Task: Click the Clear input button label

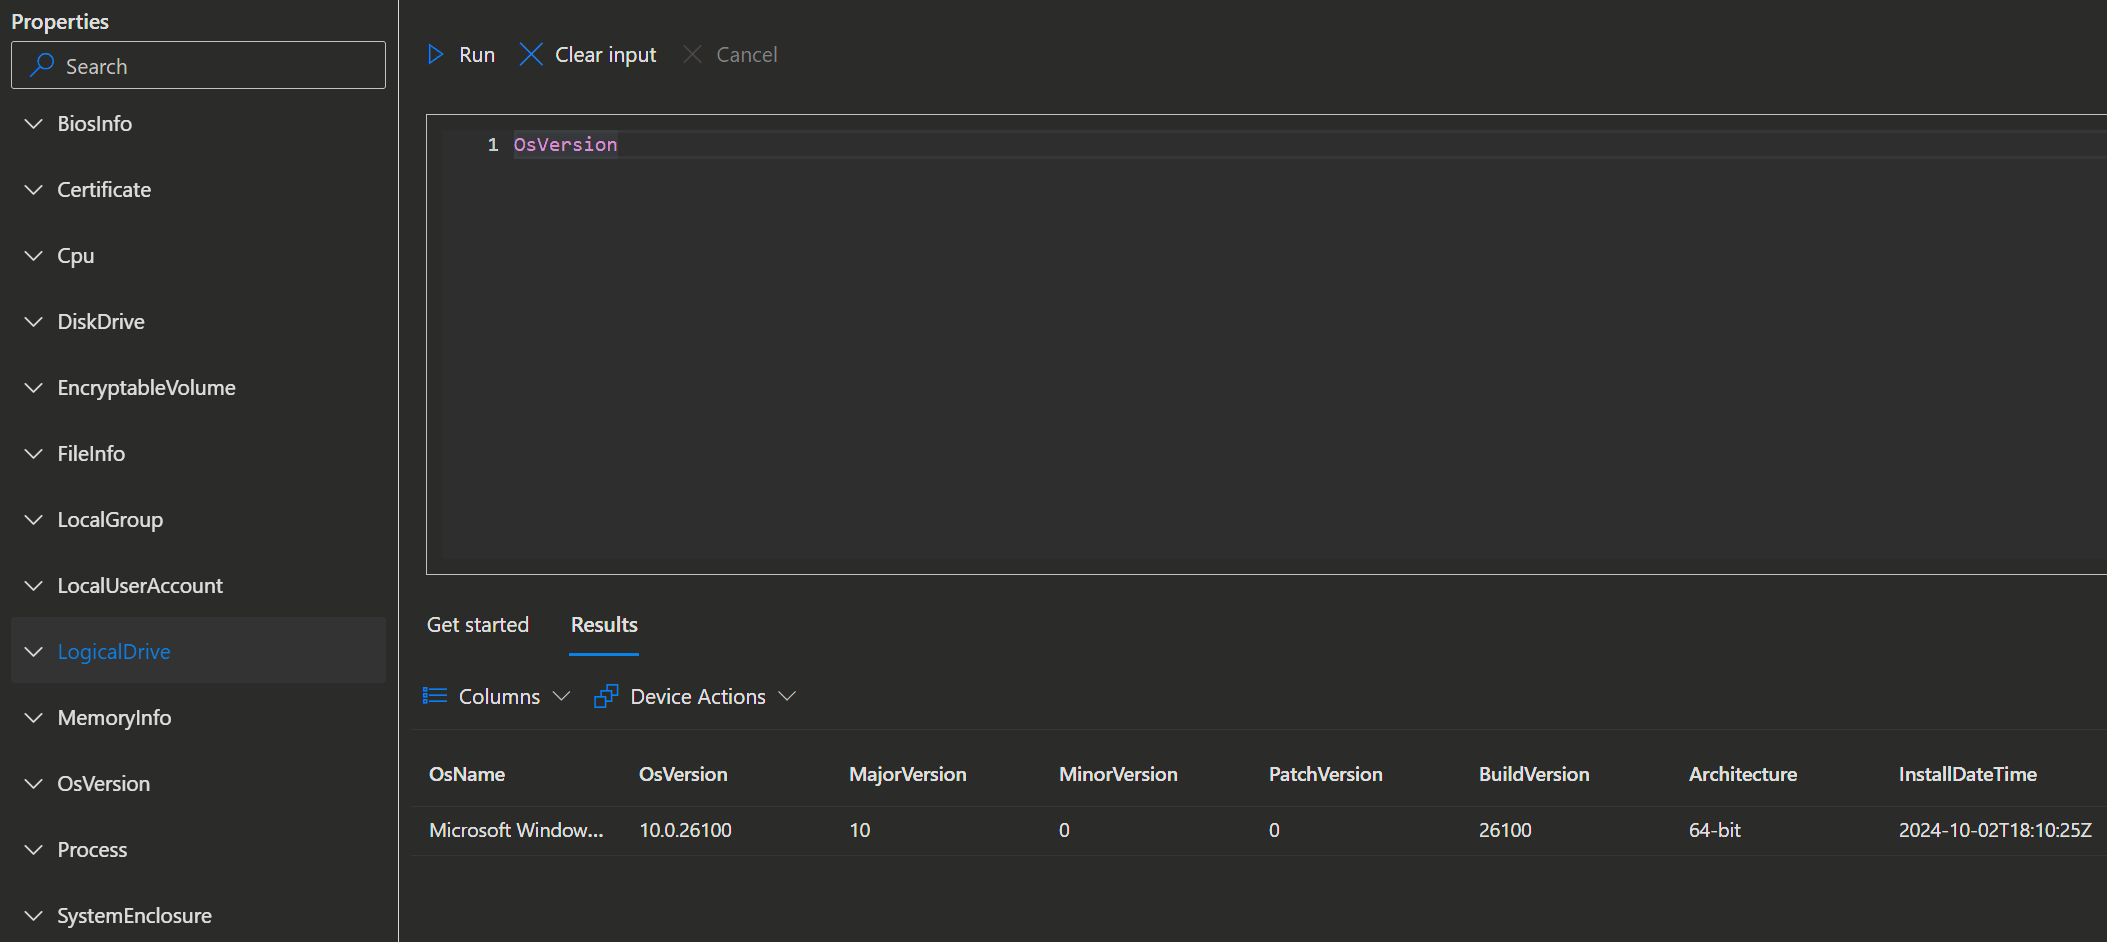Action: 606,55
